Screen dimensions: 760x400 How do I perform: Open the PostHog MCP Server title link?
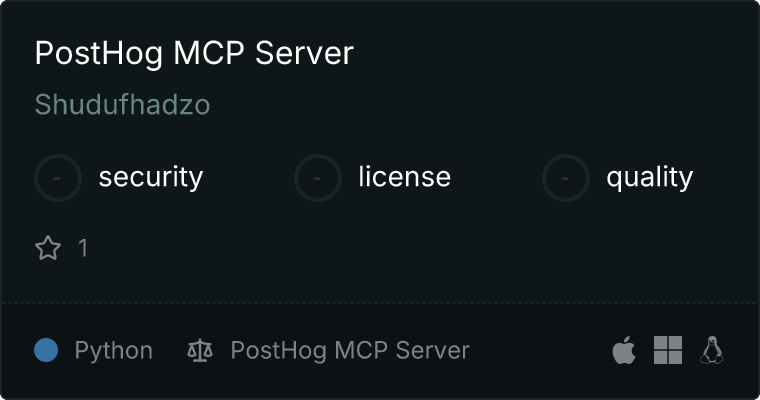(194, 53)
